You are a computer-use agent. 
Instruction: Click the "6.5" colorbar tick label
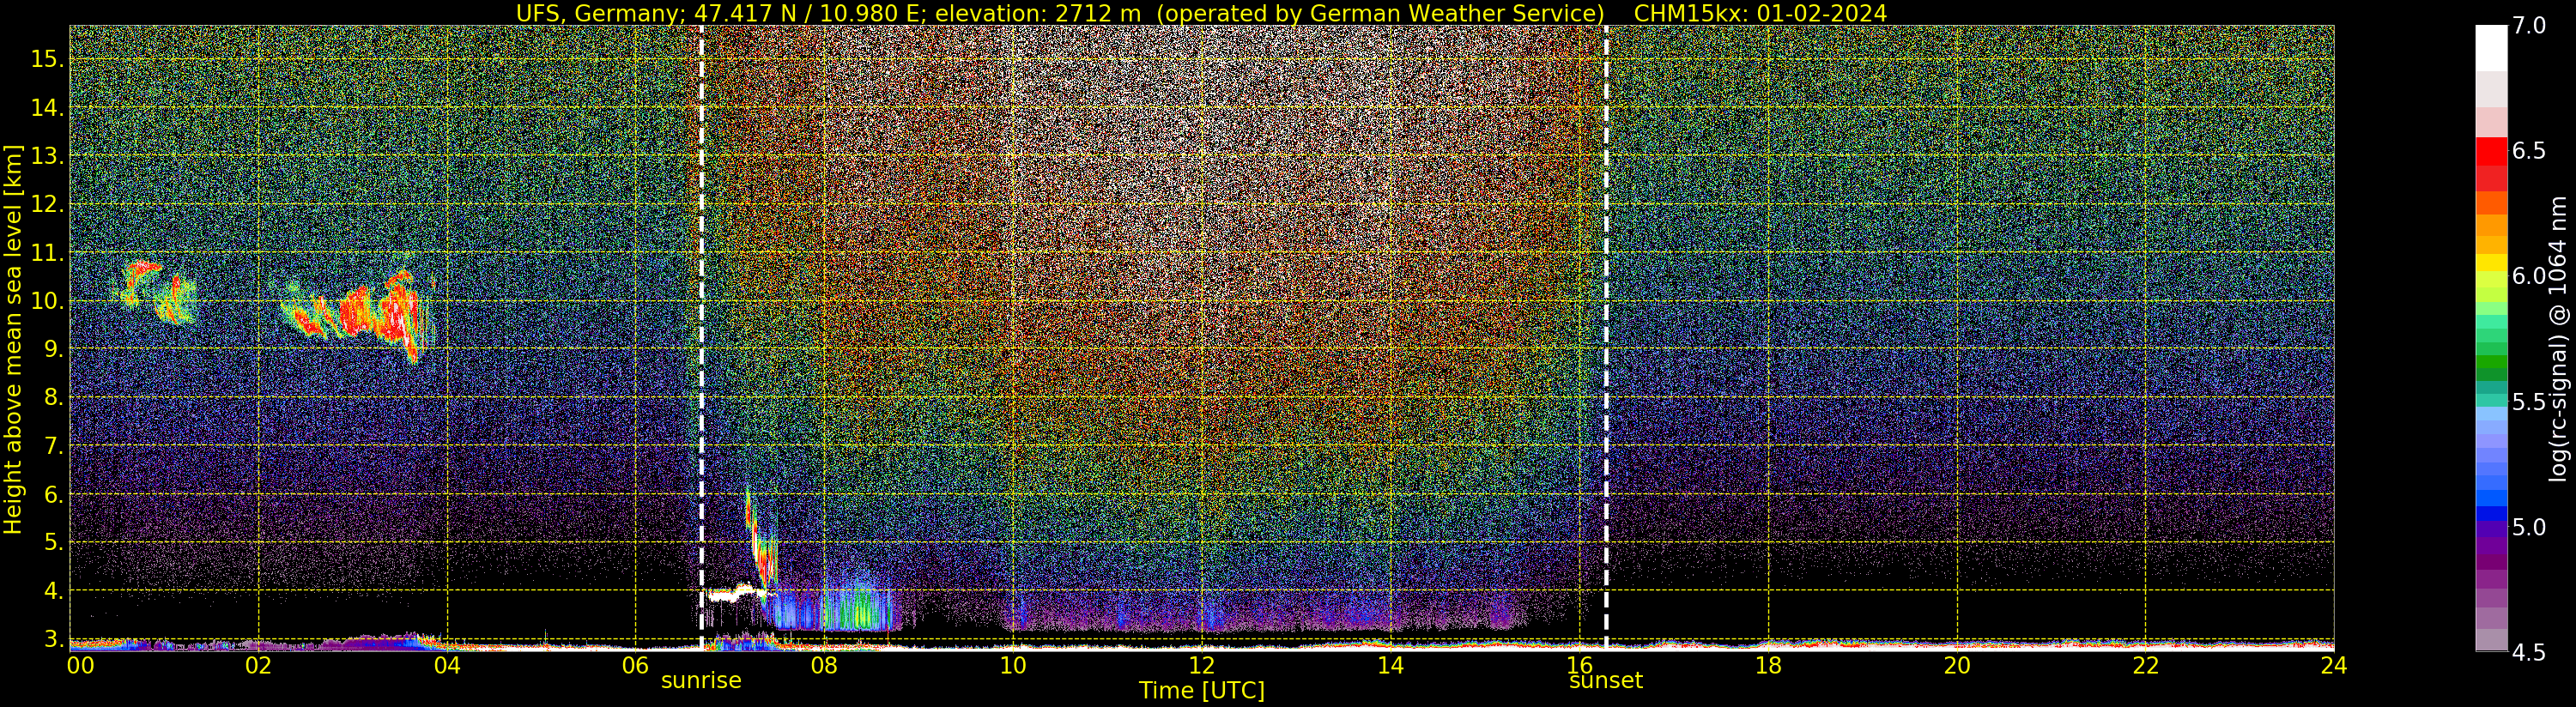(2528, 151)
